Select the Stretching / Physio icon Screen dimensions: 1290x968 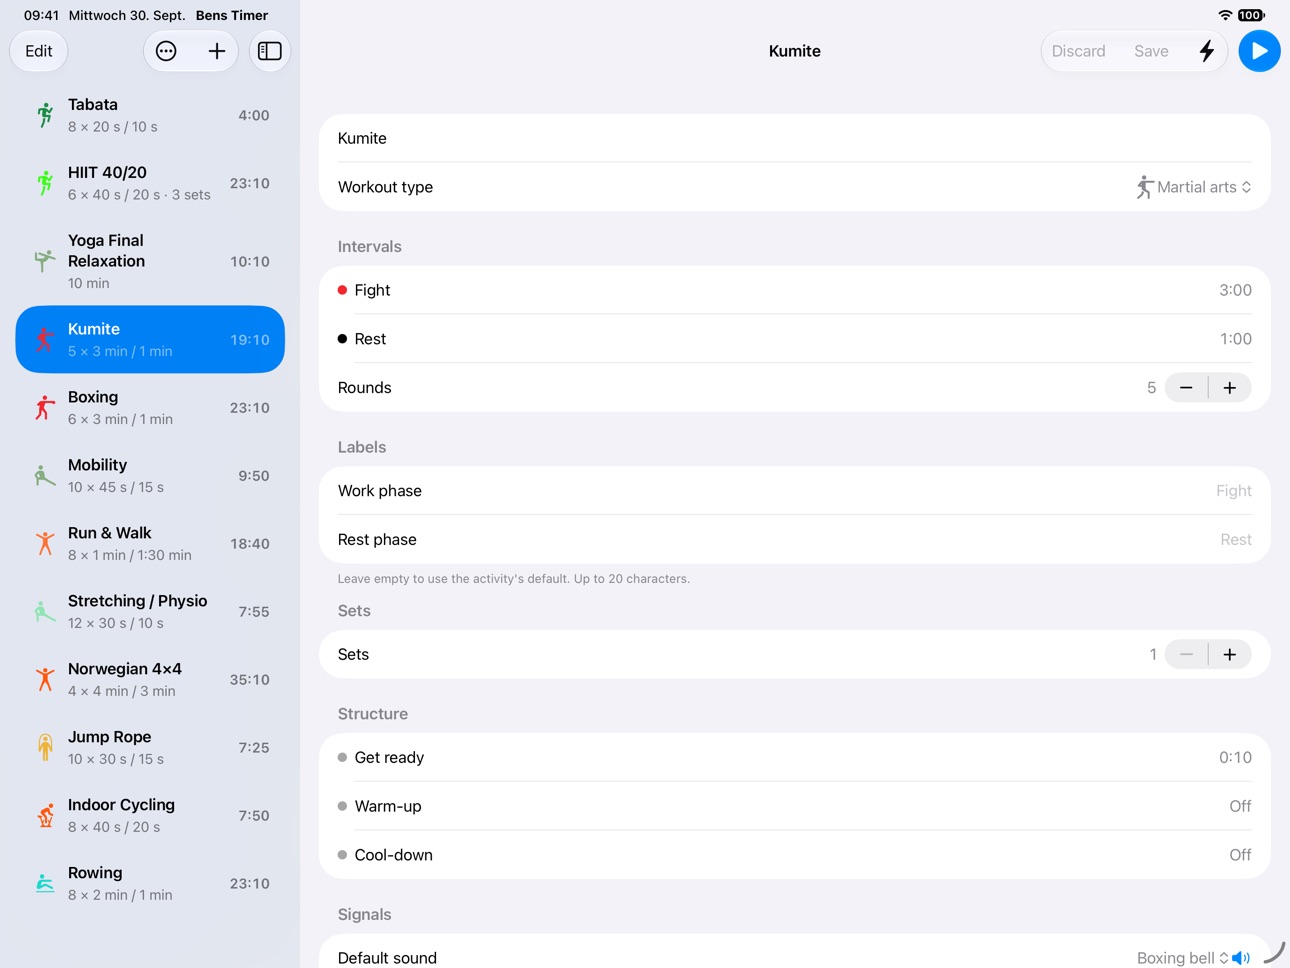(x=45, y=611)
